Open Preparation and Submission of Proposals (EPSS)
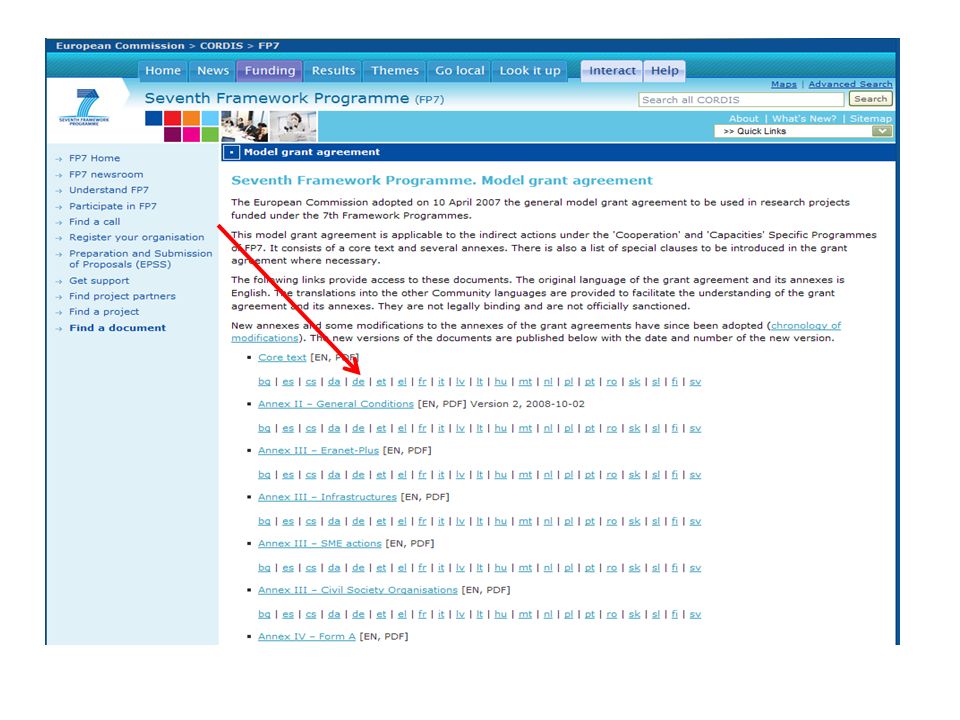Screen dimensions: 960x720 click(x=141, y=258)
